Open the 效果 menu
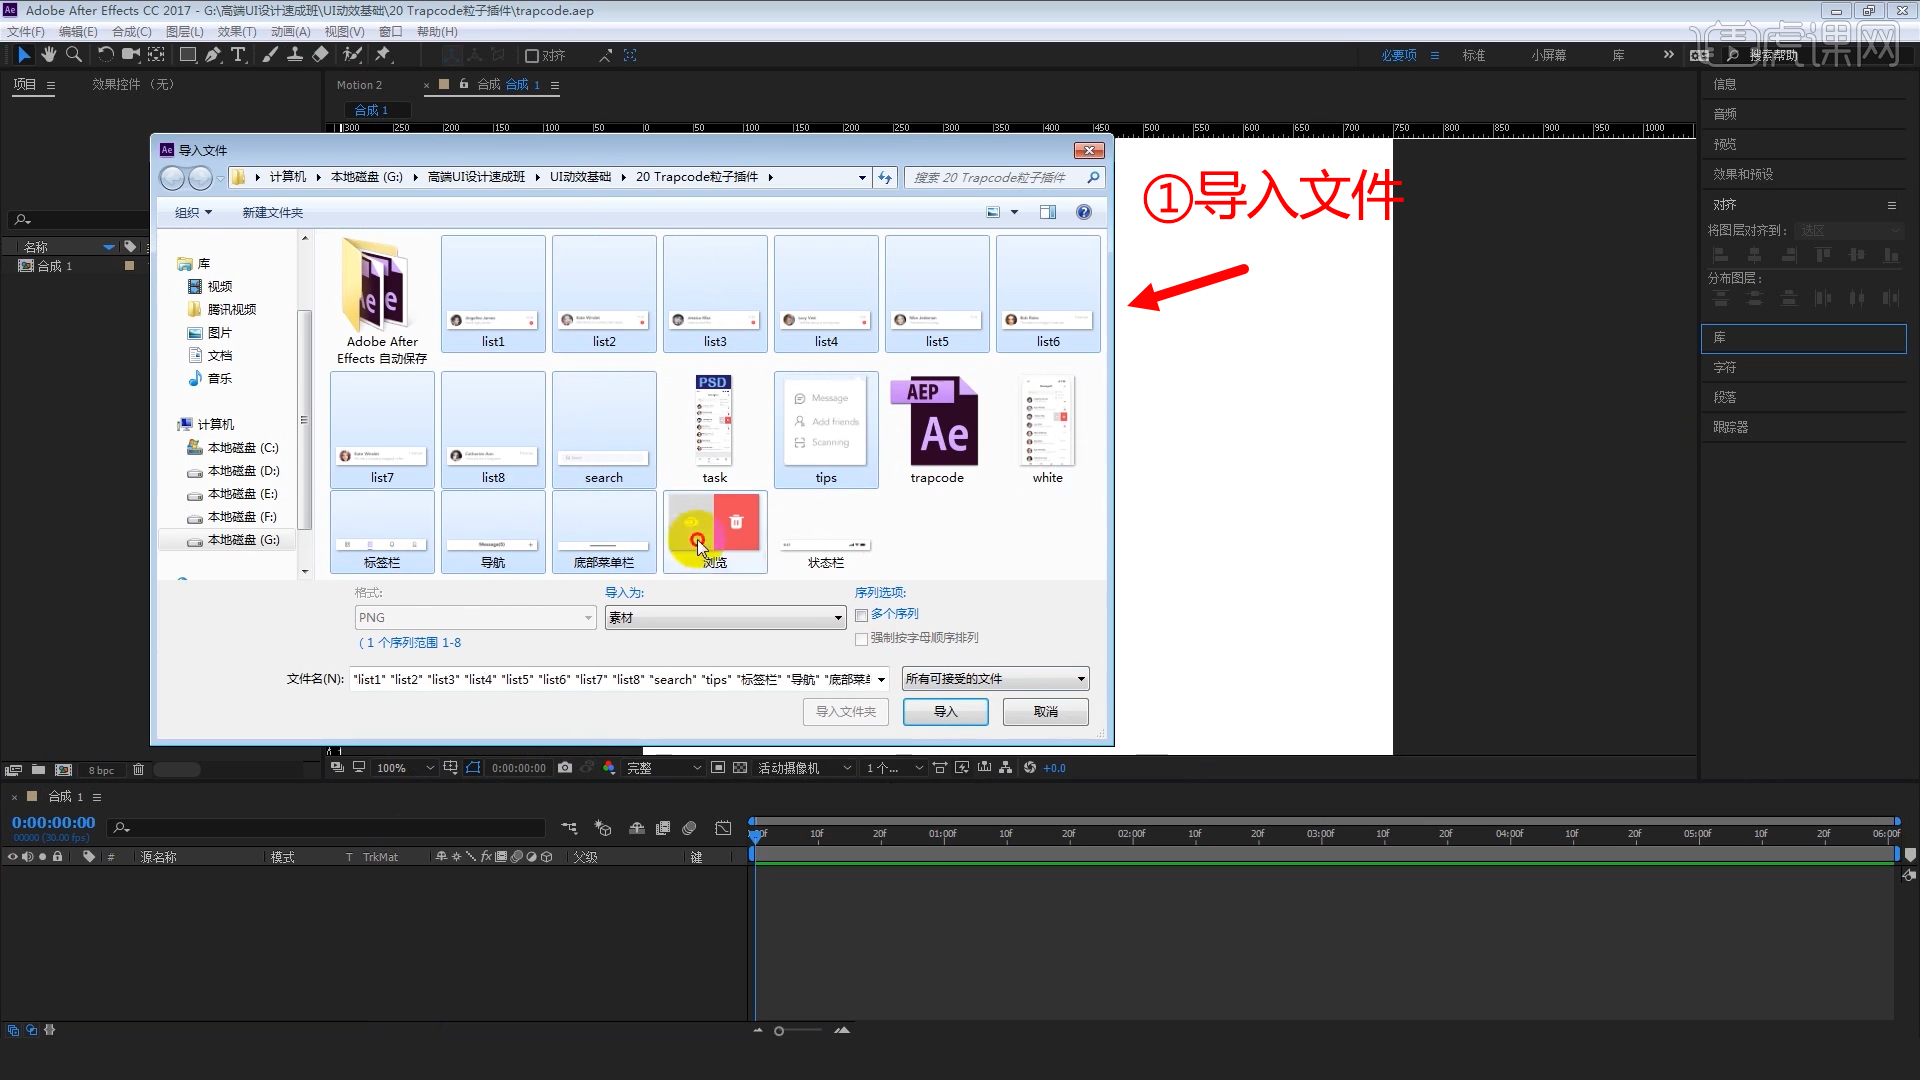This screenshot has height=1080, width=1920. point(236,31)
